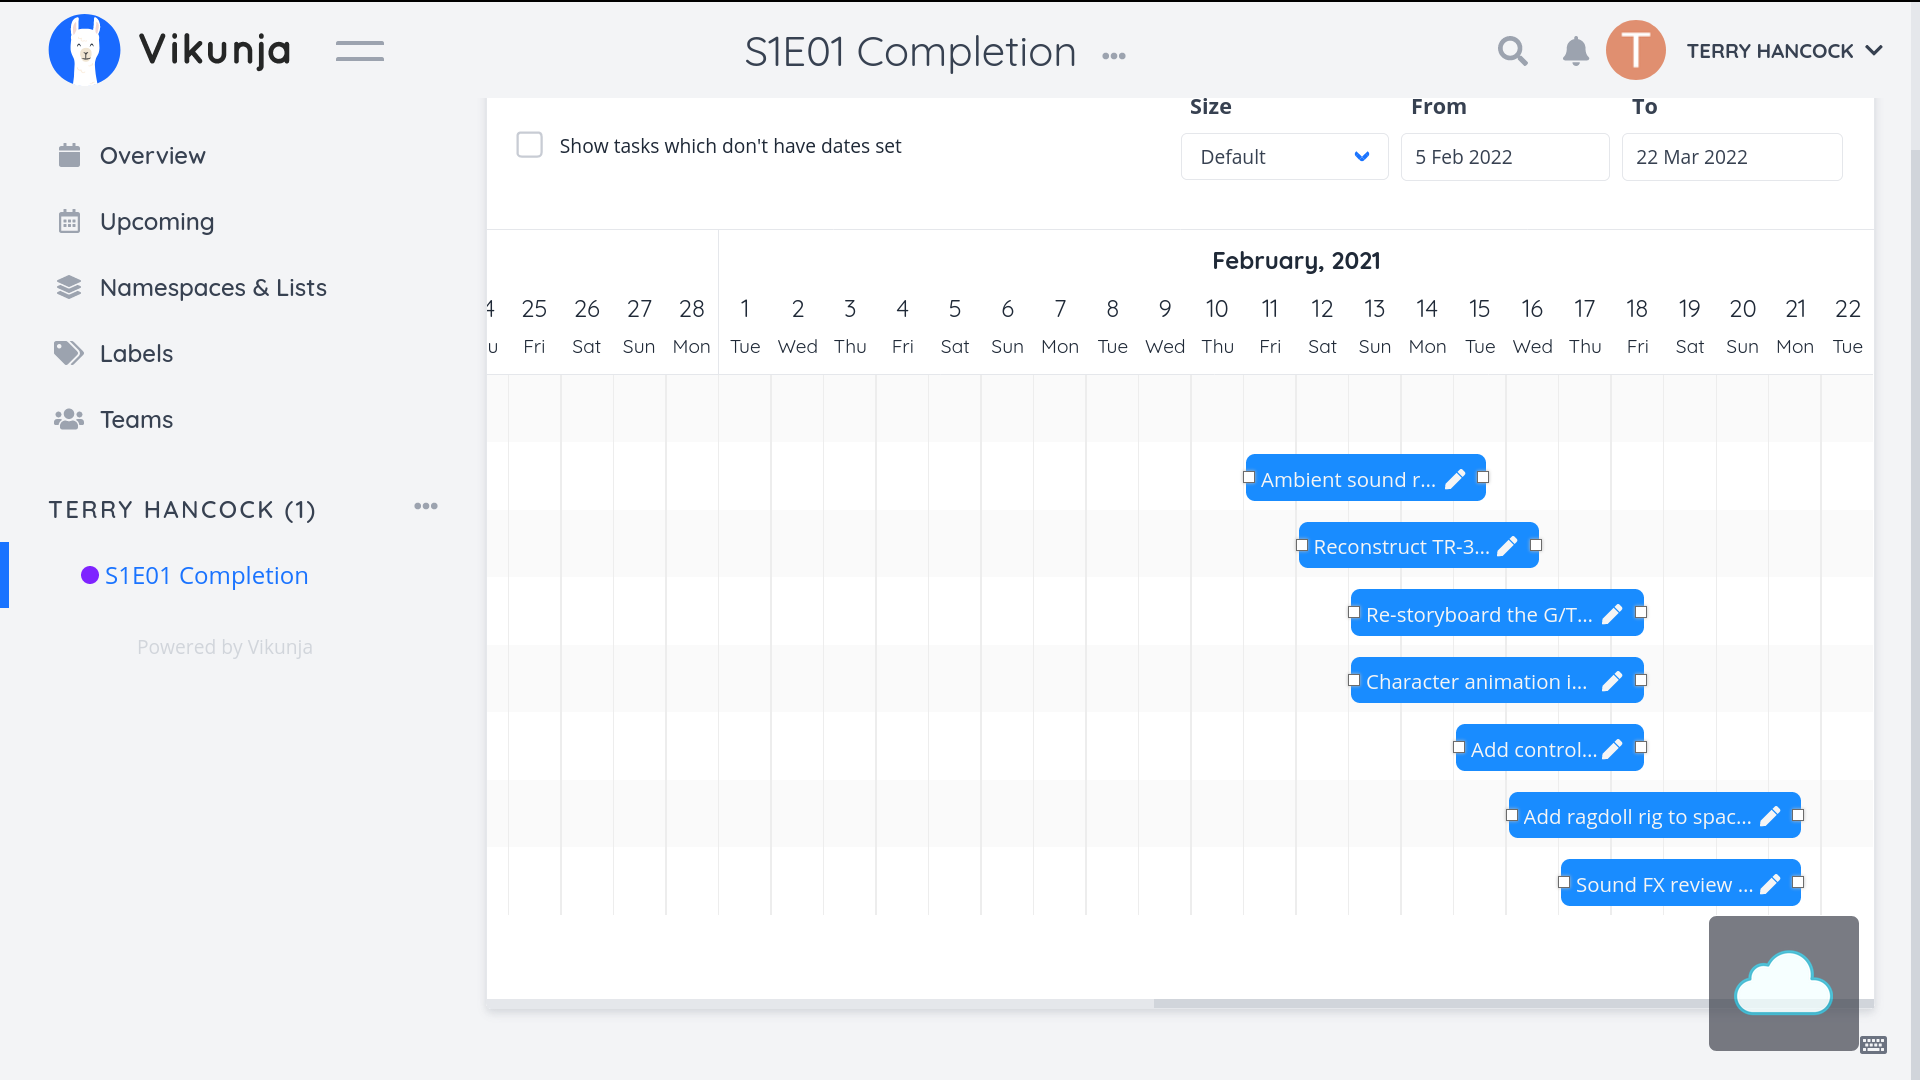Open Terry Hancock namespace options ellipsis
The image size is (1920, 1080).
pos(426,506)
